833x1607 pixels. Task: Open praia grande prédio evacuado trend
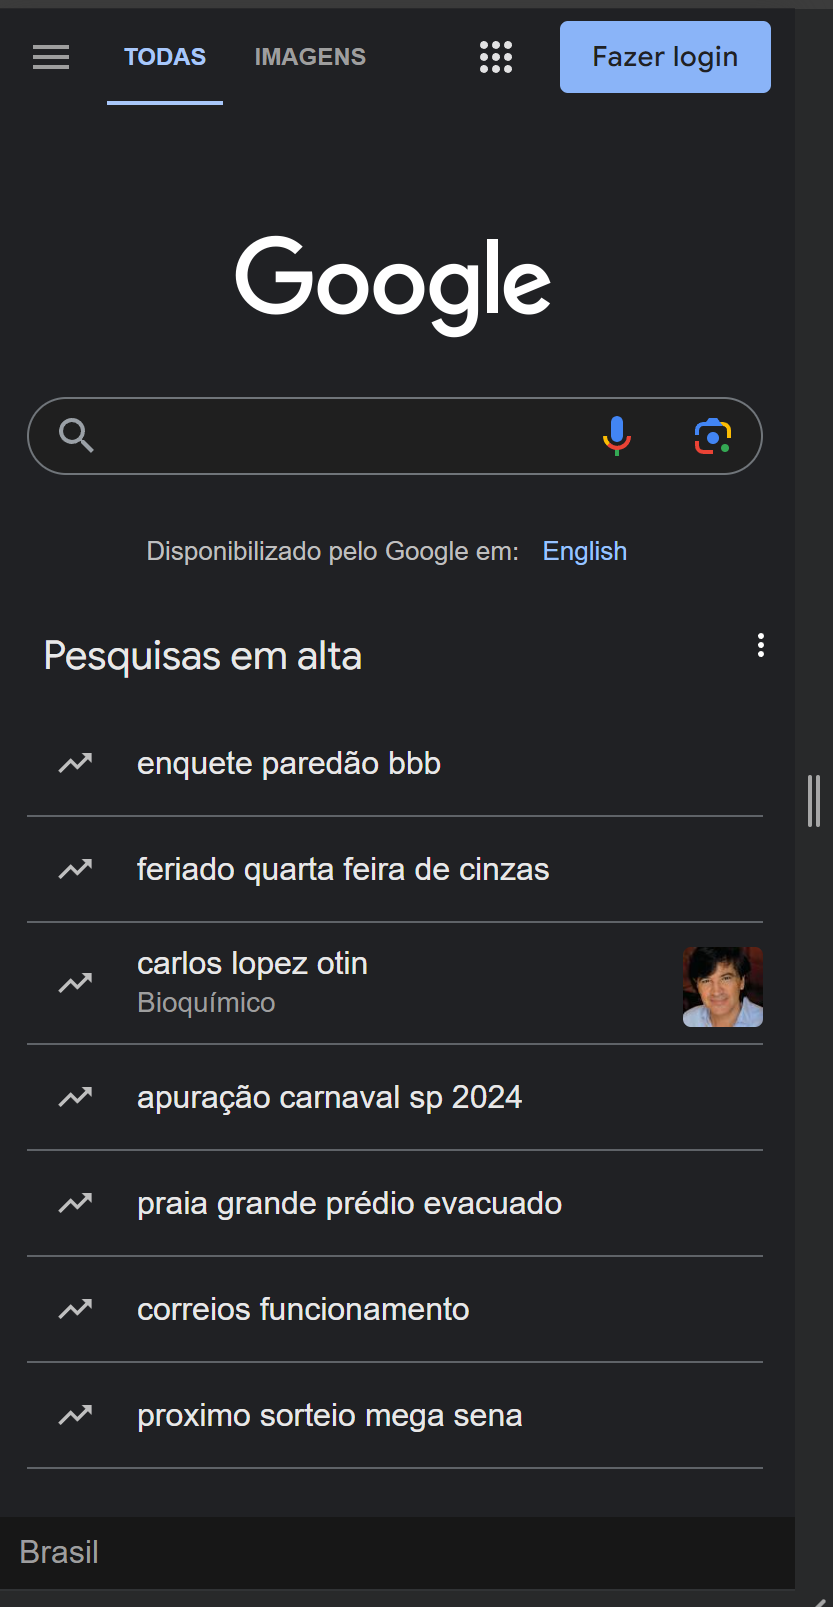(x=349, y=1204)
